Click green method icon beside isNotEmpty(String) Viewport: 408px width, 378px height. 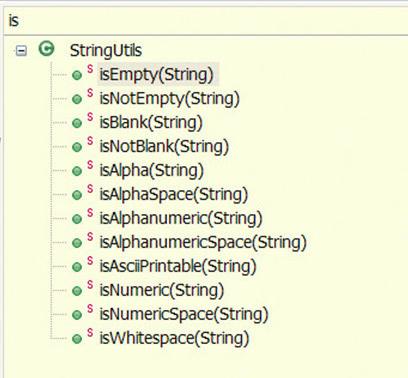pyautogui.click(x=77, y=99)
